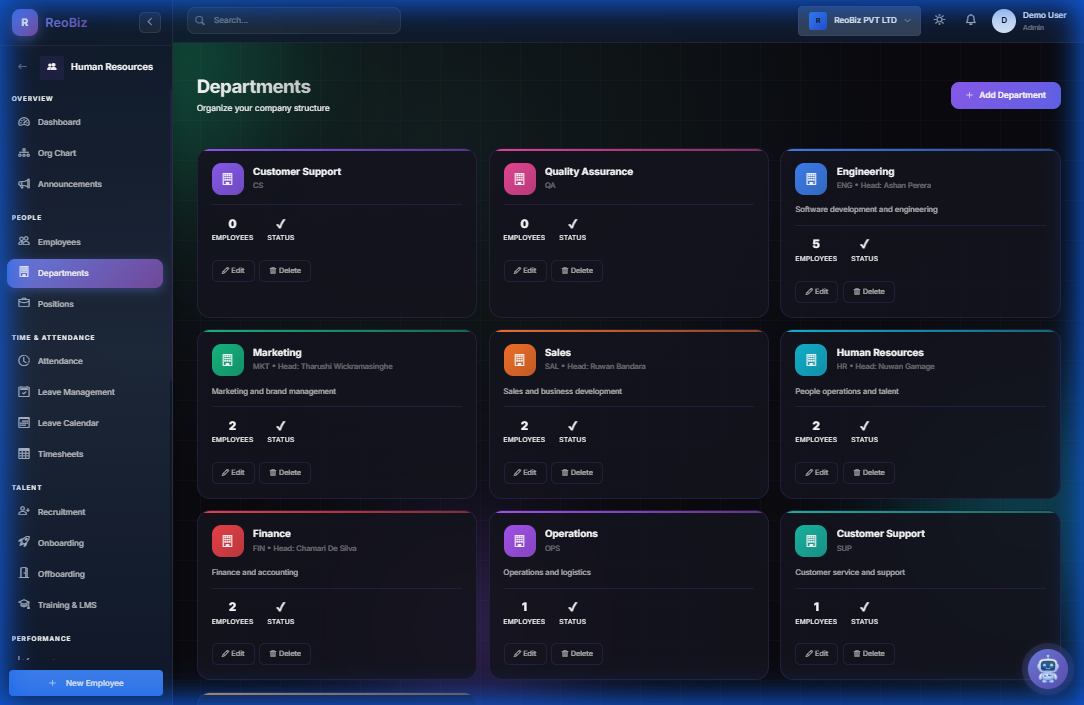Focus the top Search field
Viewport: 1084px width, 705px height.
pyautogui.click(x=294, y=20)
